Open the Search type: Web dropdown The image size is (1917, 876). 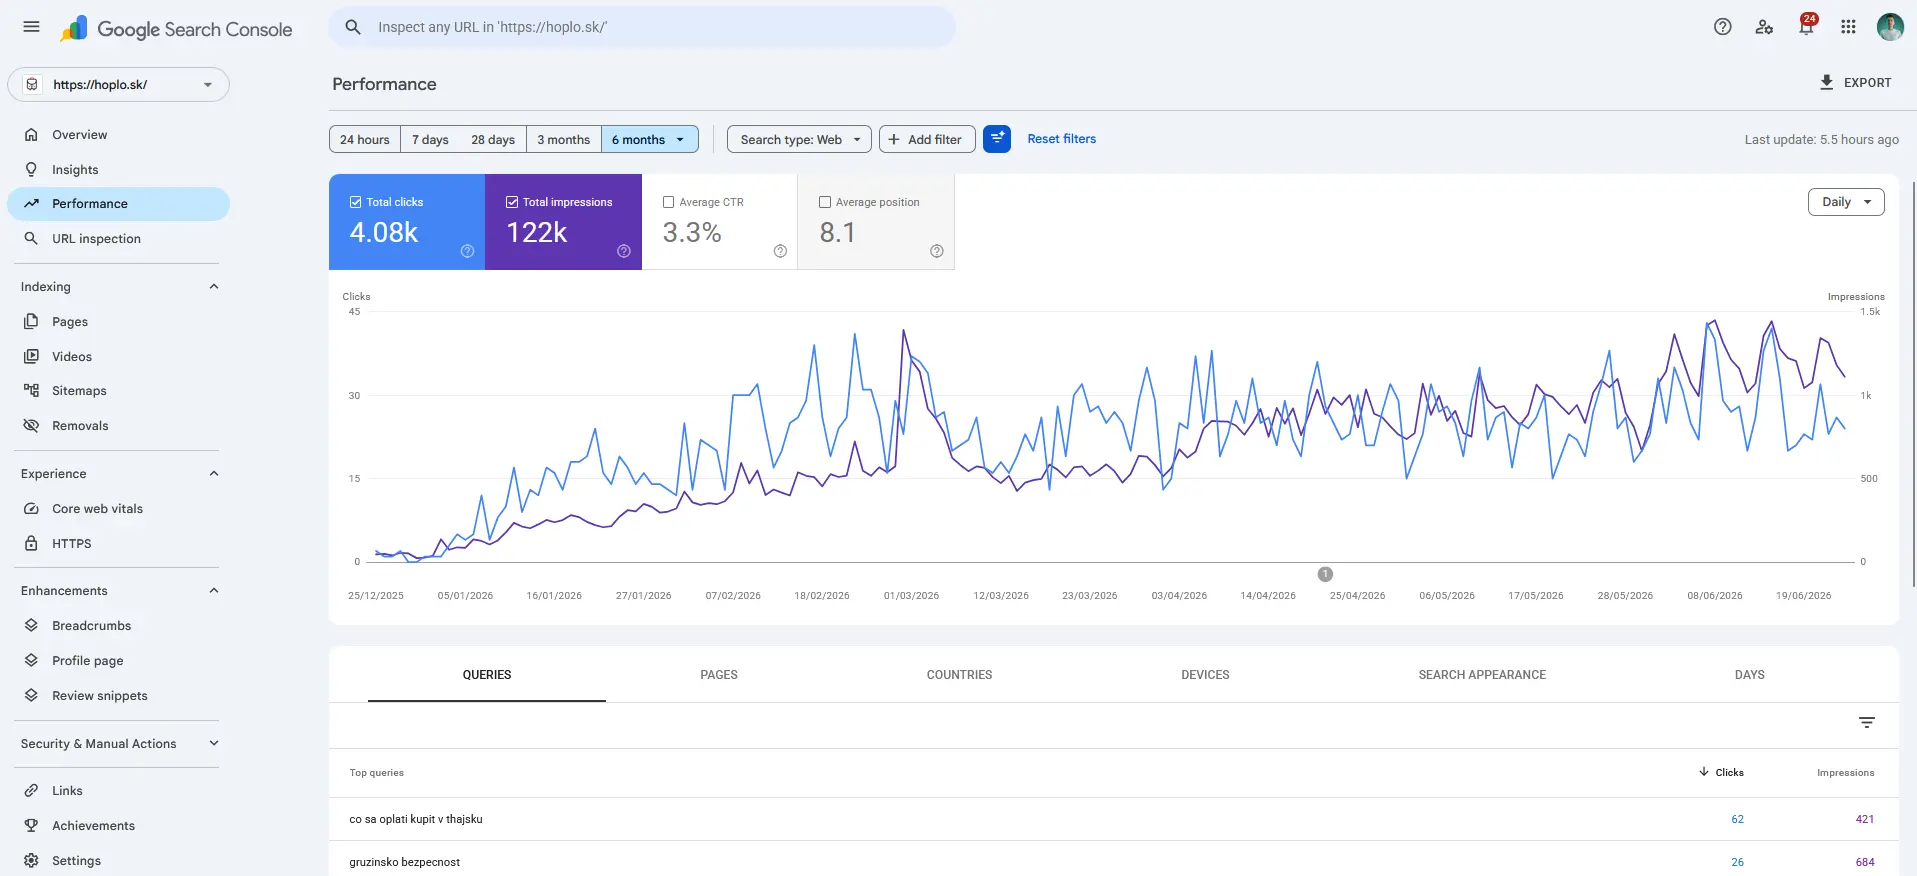[x=799, y=139]
